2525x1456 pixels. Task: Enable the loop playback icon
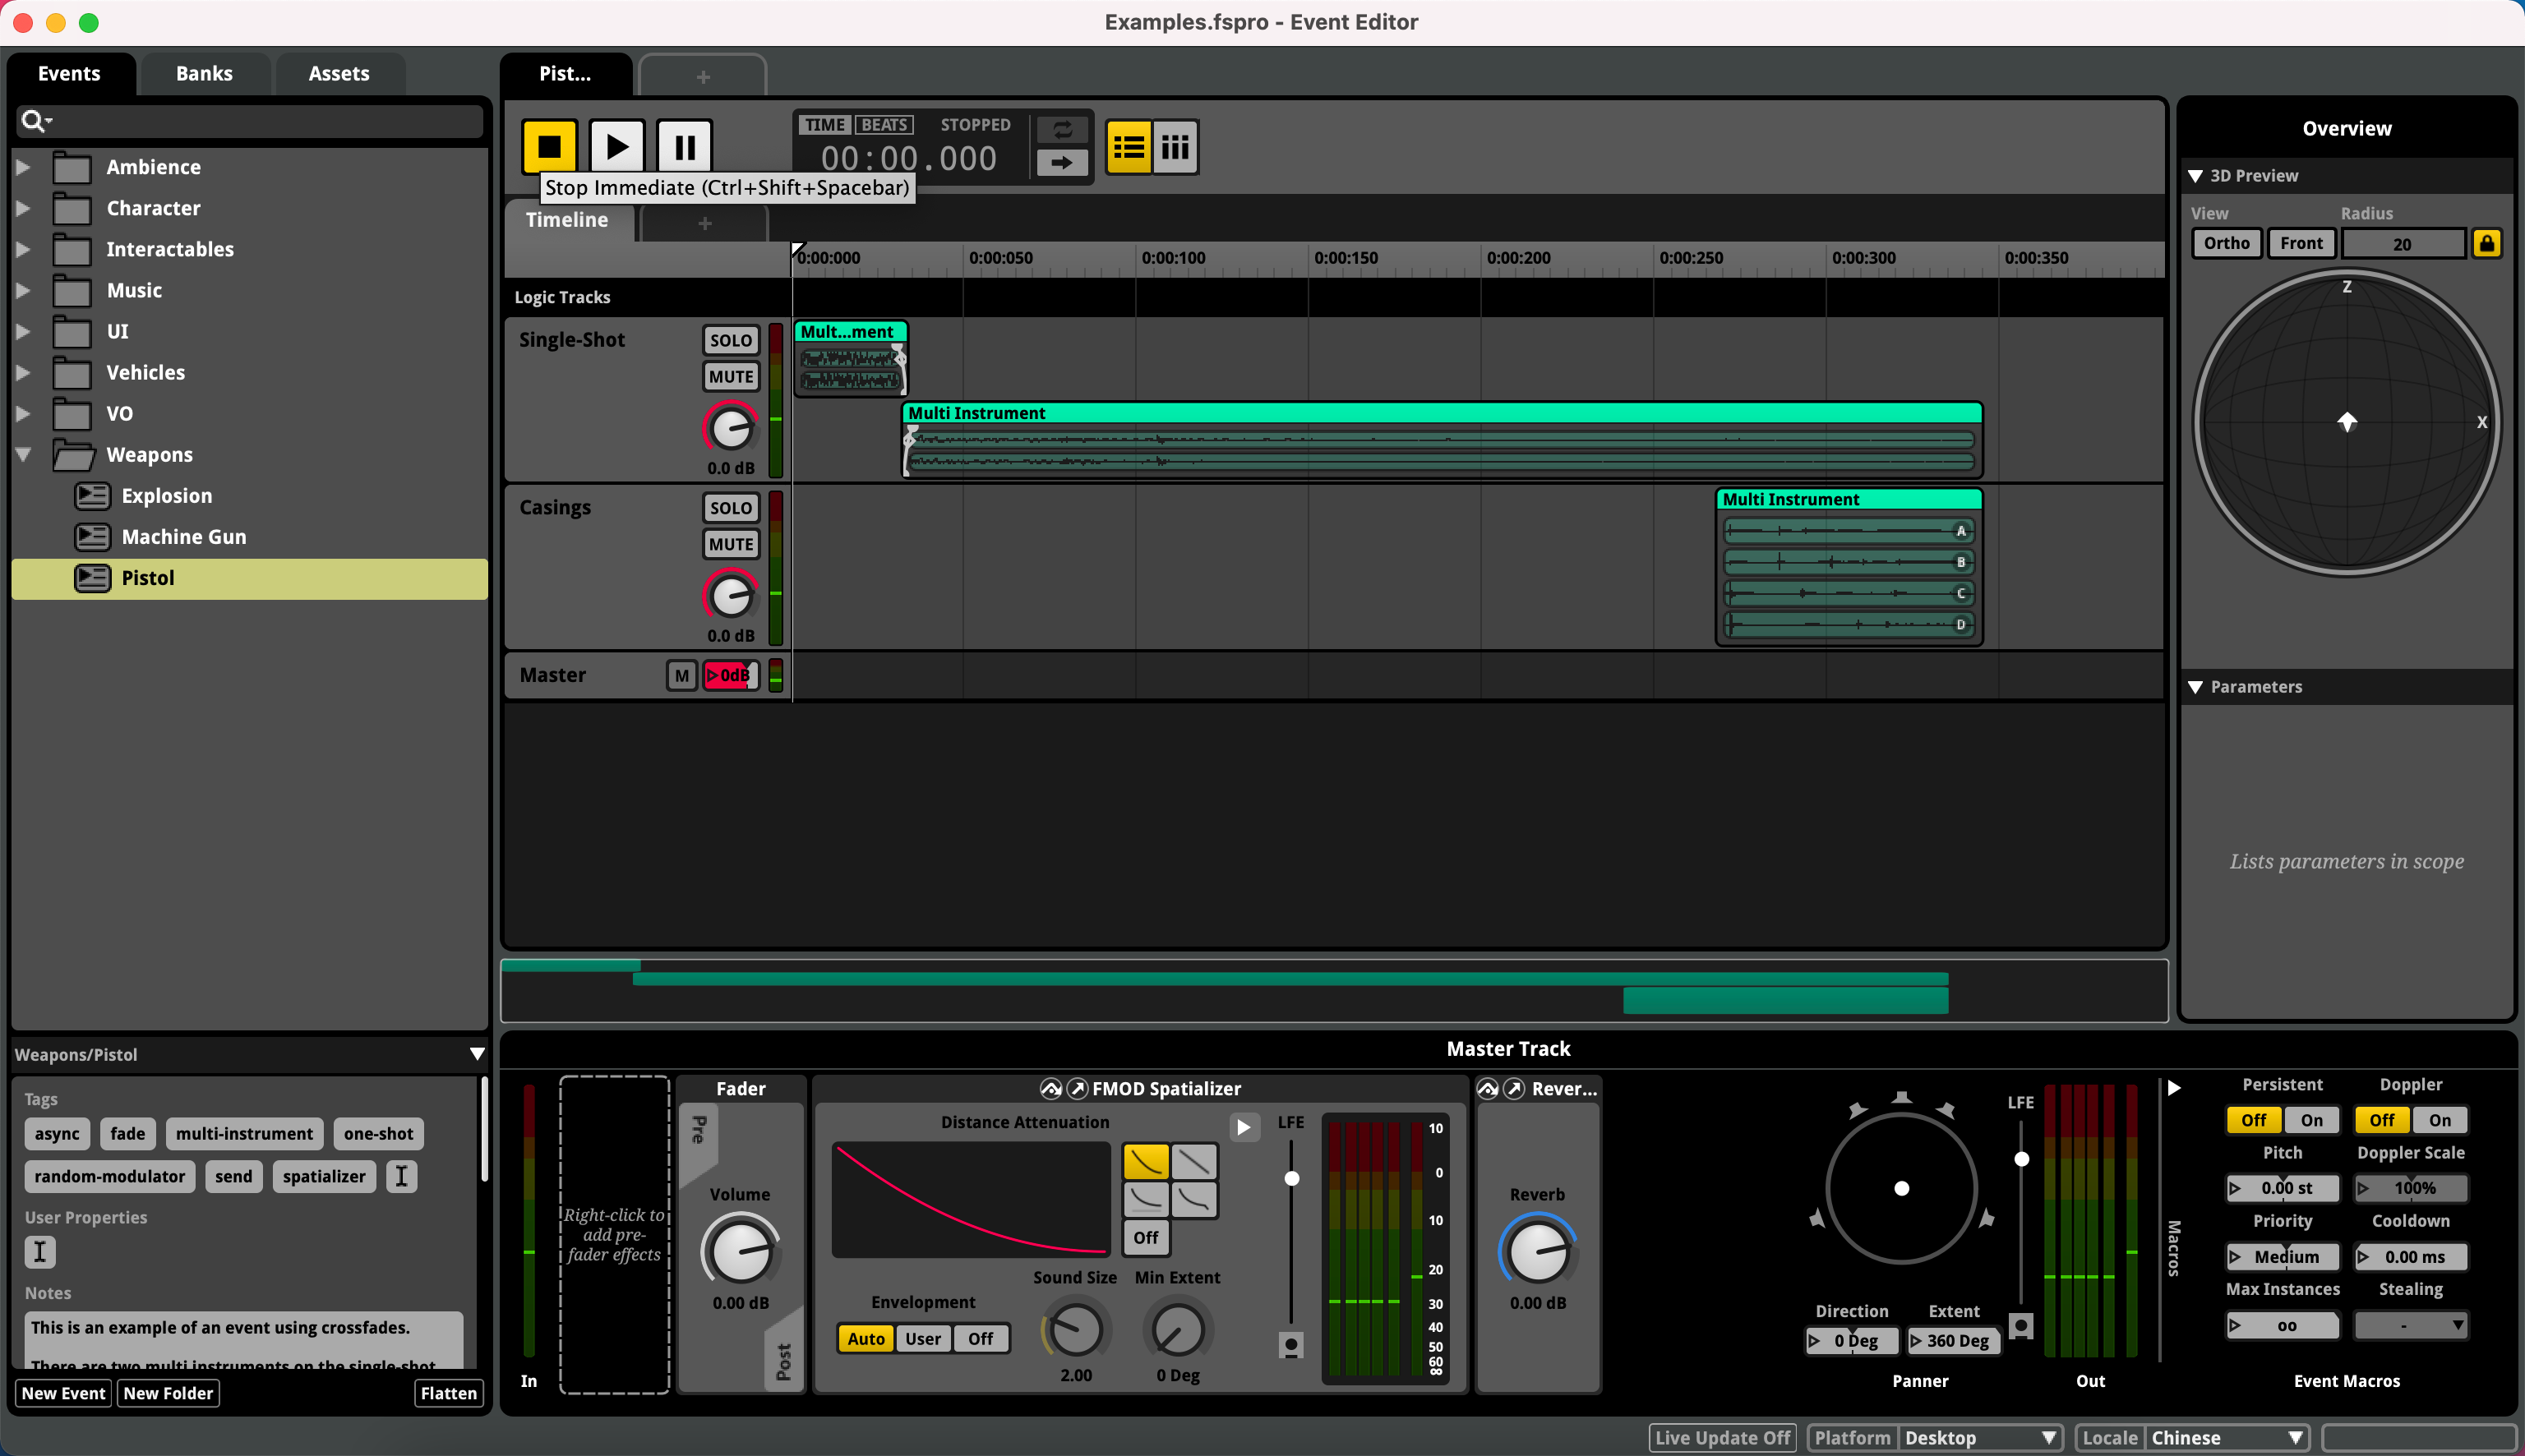click(x=1063, y=130)
